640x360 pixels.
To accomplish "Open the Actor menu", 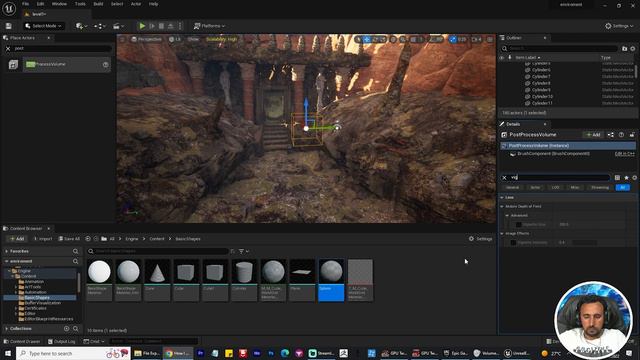I will click(136, 4).
